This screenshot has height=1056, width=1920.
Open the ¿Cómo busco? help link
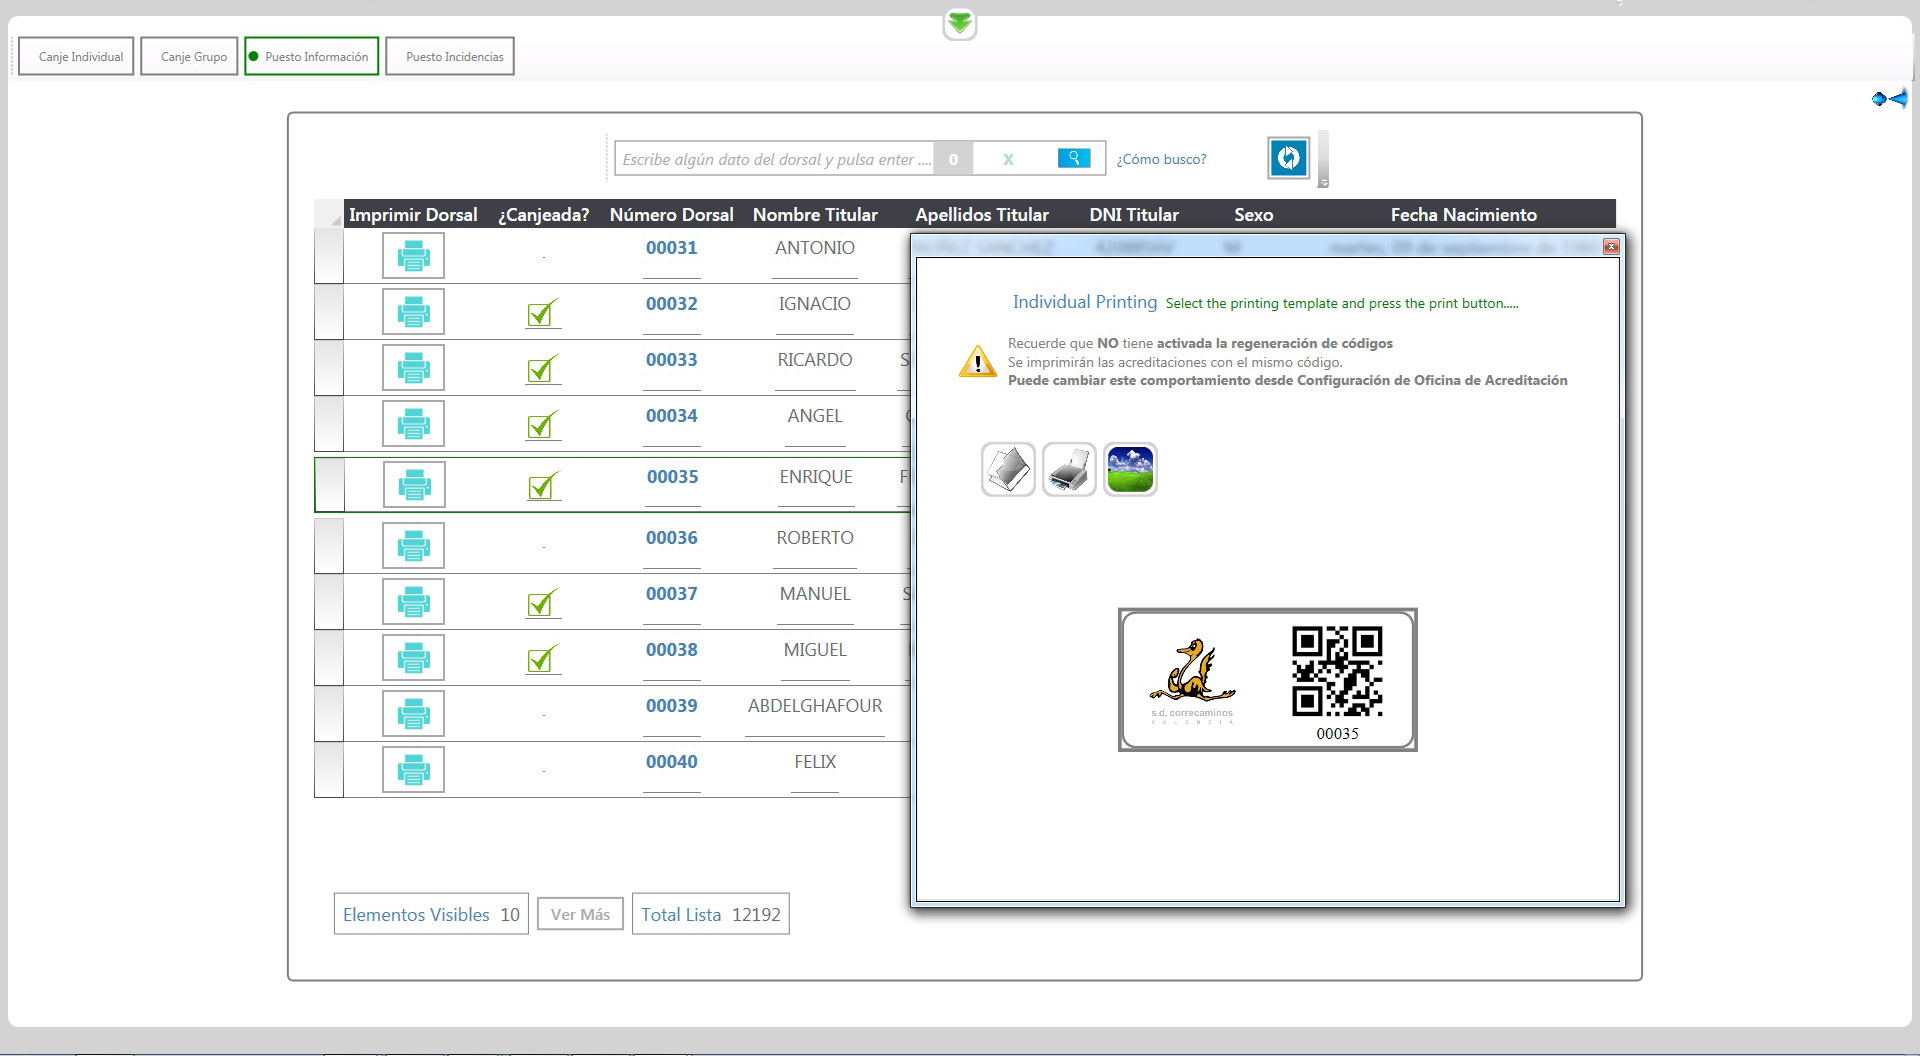coord(1161,159)
